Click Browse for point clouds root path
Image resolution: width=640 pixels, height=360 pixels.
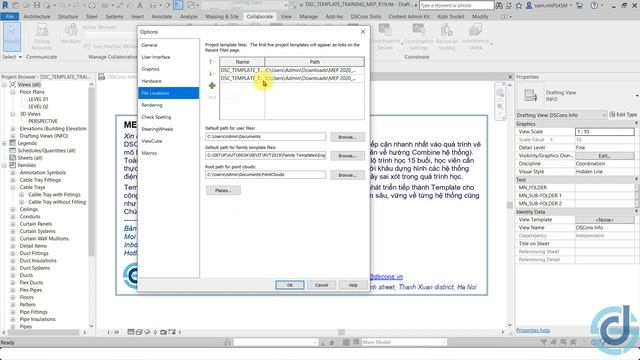347,175
